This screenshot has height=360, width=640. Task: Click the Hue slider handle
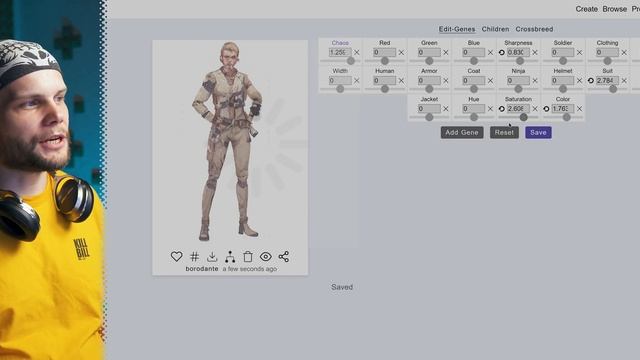[x=473, y=117]
